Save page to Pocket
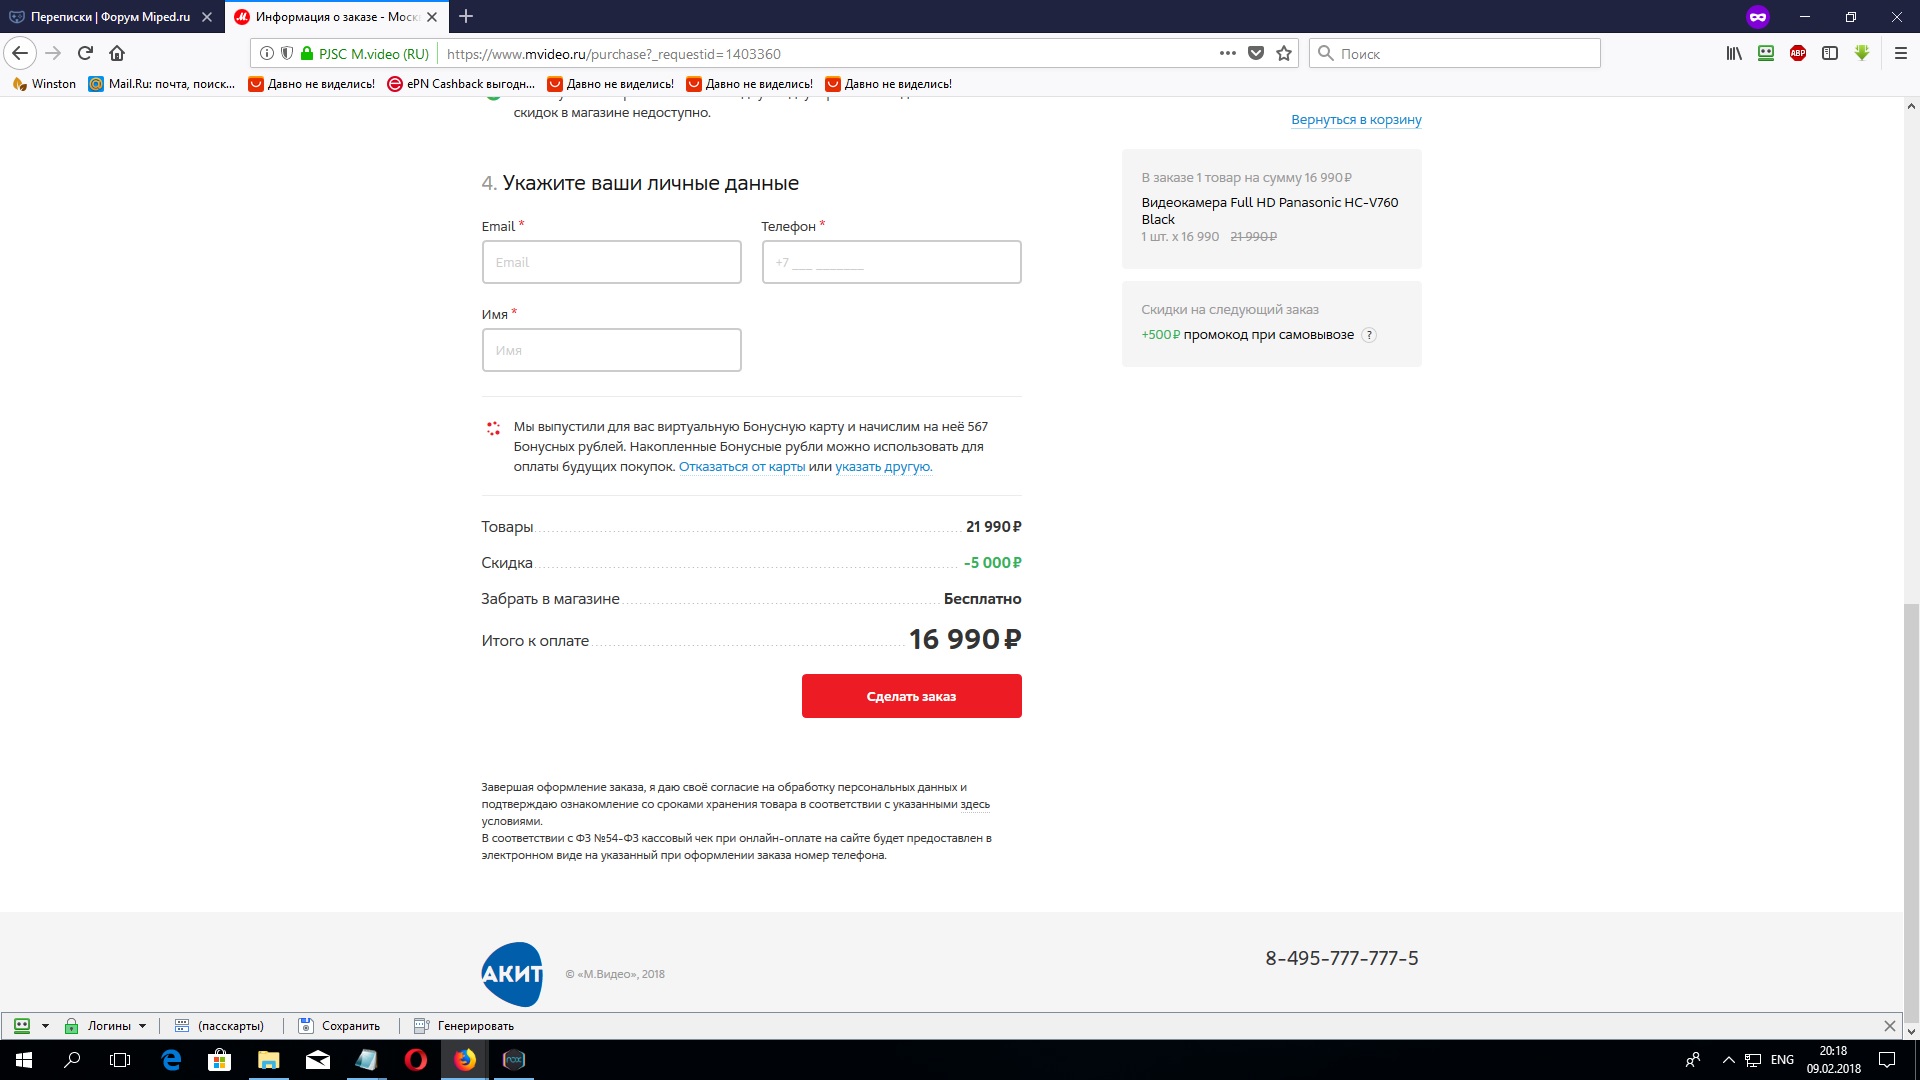 [x=1256, y=53]
